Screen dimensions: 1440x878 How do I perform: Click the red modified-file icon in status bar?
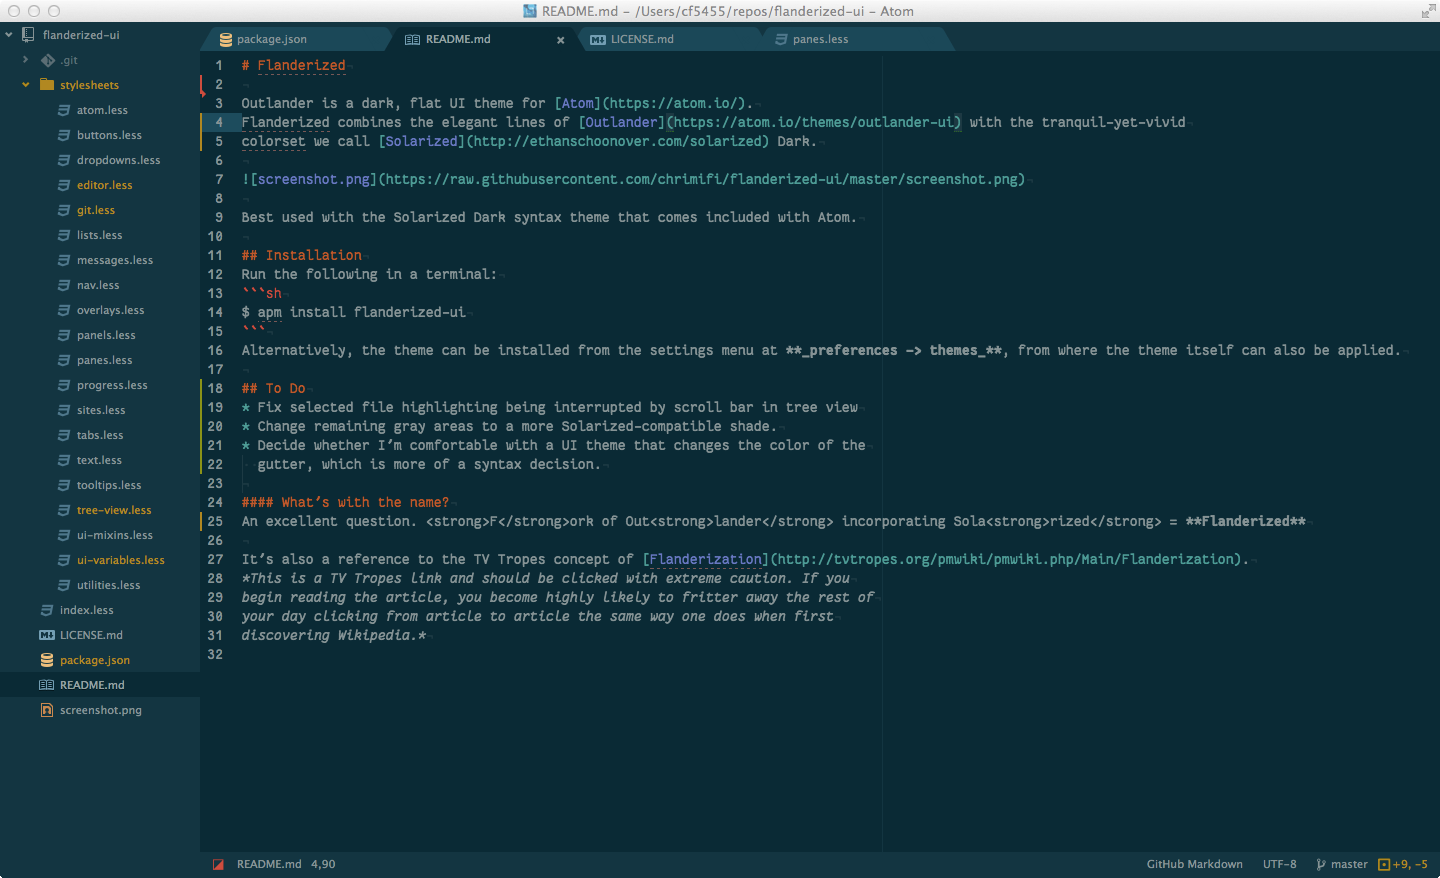pos(218,864)
